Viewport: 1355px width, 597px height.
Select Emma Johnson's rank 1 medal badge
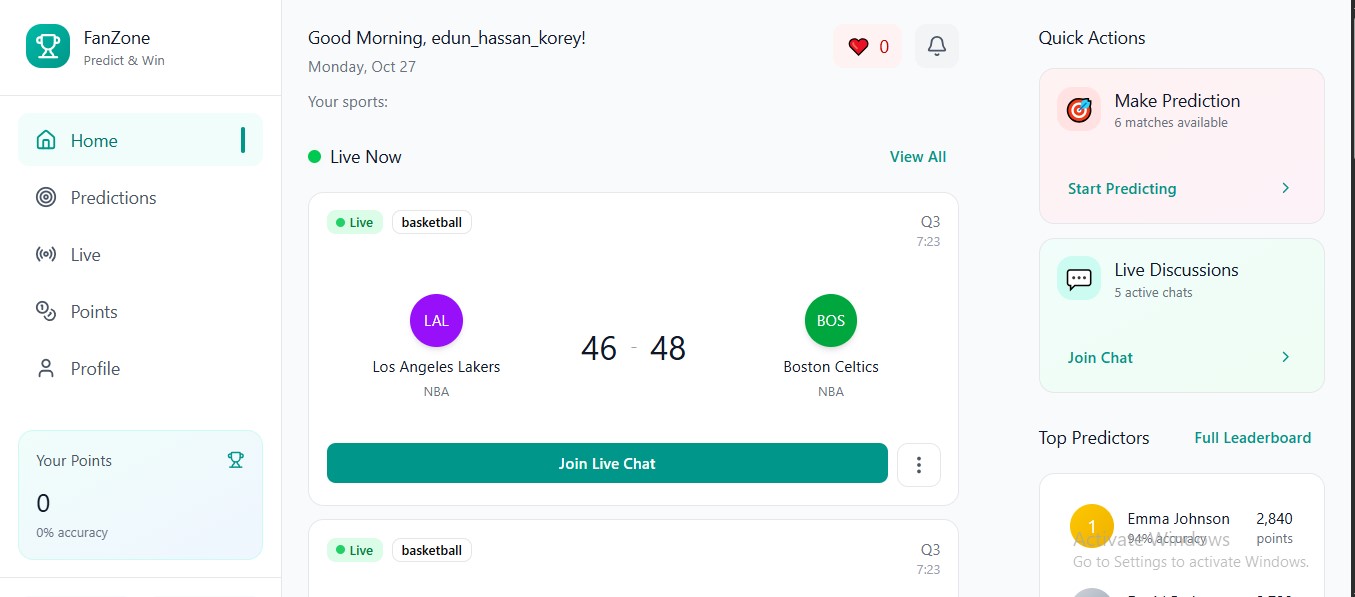pyautogui.click(x=1092, y=526)
